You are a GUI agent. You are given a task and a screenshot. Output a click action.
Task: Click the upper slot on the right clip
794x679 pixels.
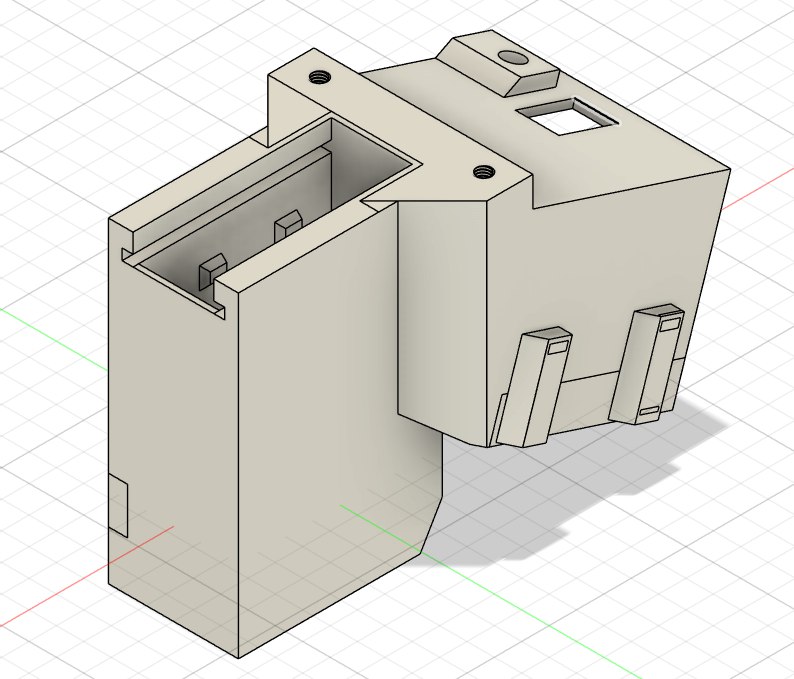(x=670, y=323)
